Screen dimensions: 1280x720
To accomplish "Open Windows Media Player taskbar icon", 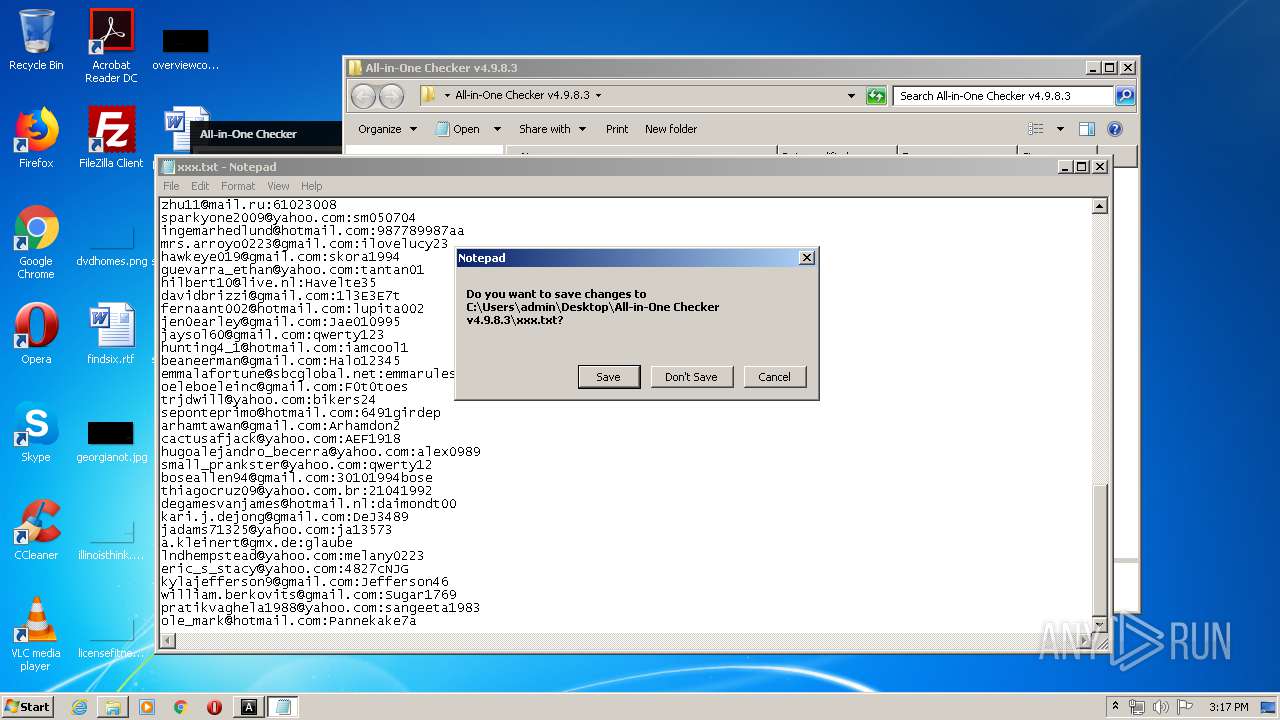I will click(147, 707).
